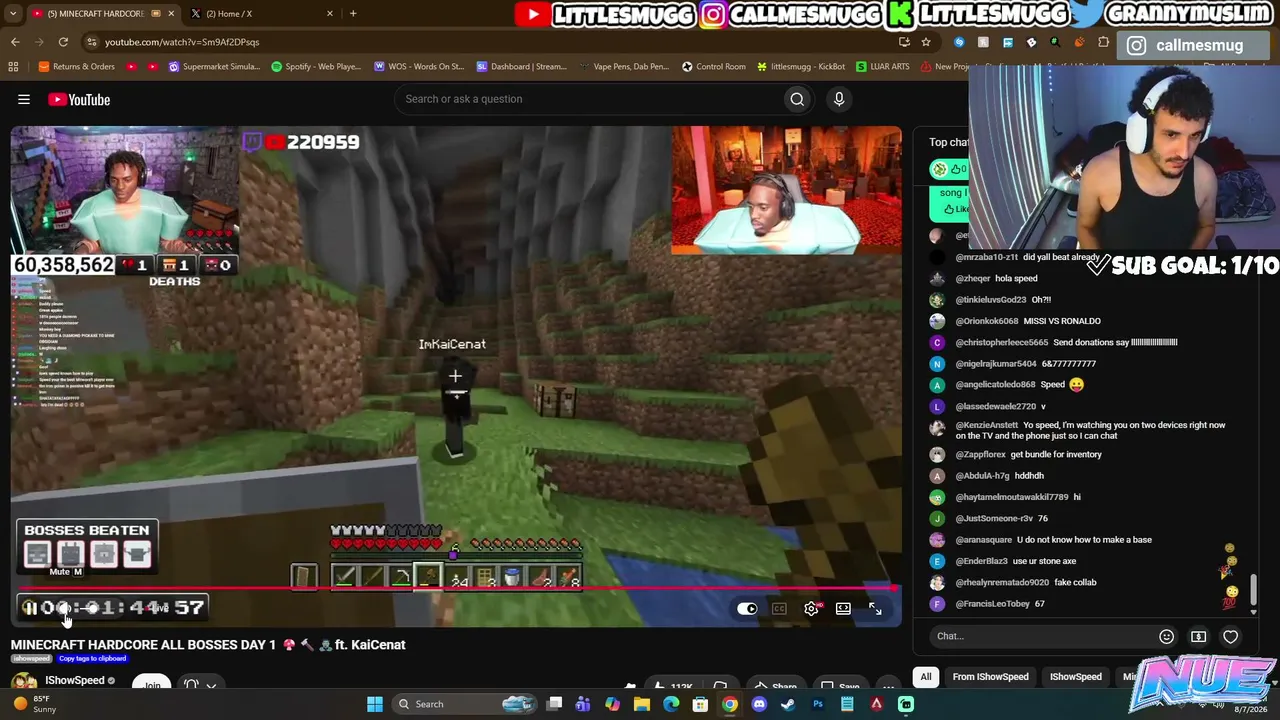This screenshot has height=720, width=1280.
Task: Seek on the red video progress bar
Action: coord(455,589)
